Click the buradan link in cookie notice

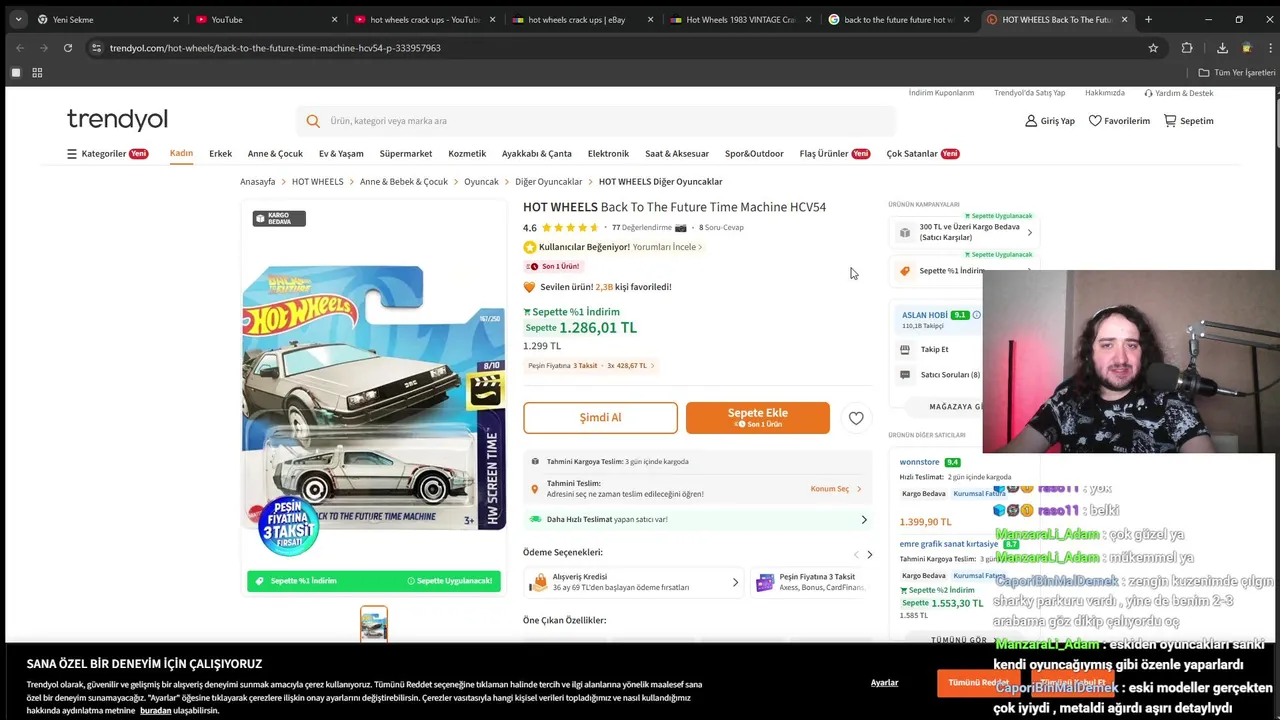tap(155, 711)
